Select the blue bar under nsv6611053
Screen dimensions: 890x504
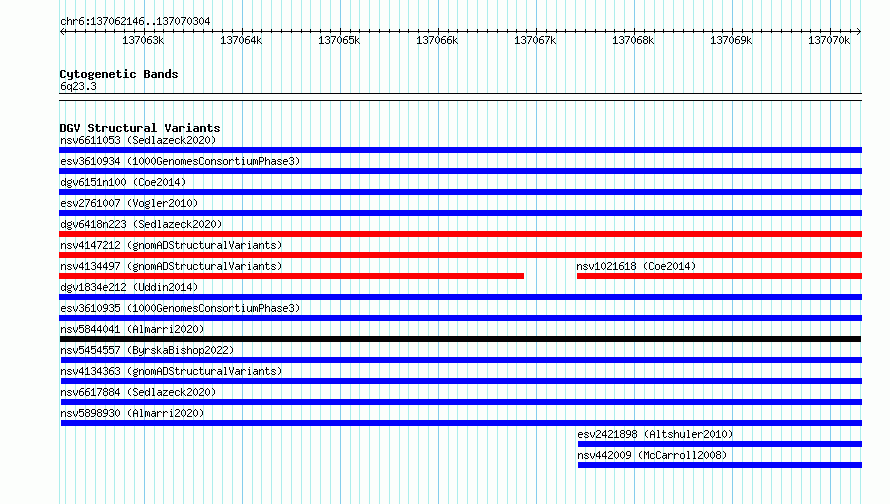click(460, 150)
